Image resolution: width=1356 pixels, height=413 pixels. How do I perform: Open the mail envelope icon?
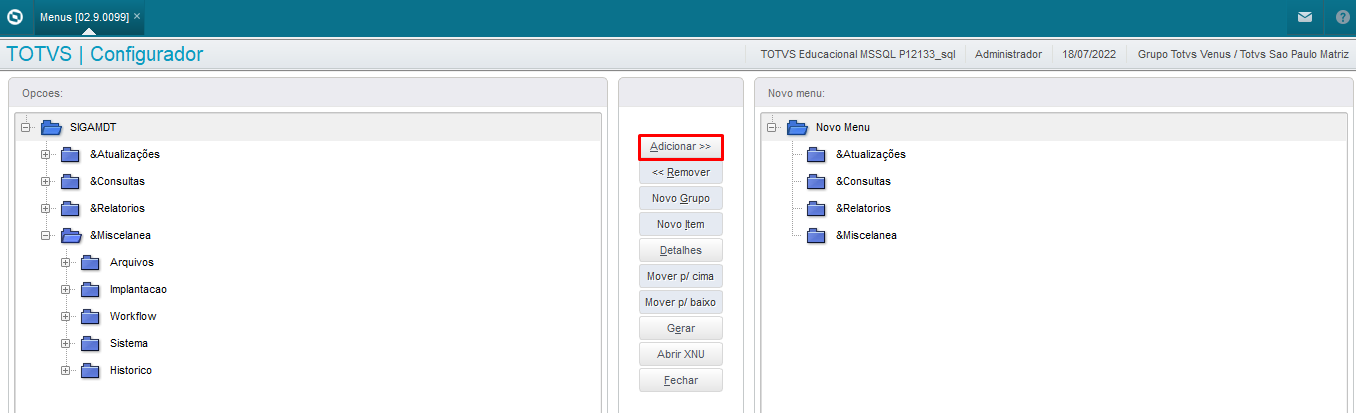[1305, 17]
